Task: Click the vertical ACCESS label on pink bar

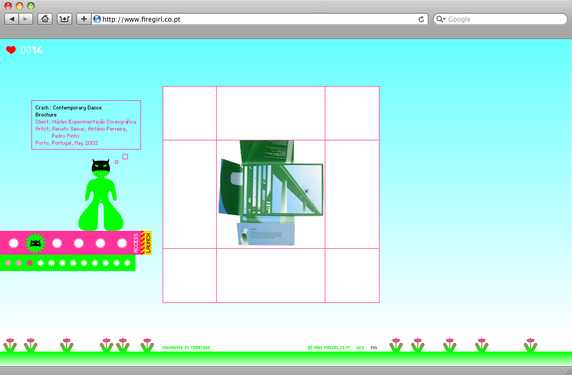Action: (x=136, y=243)
